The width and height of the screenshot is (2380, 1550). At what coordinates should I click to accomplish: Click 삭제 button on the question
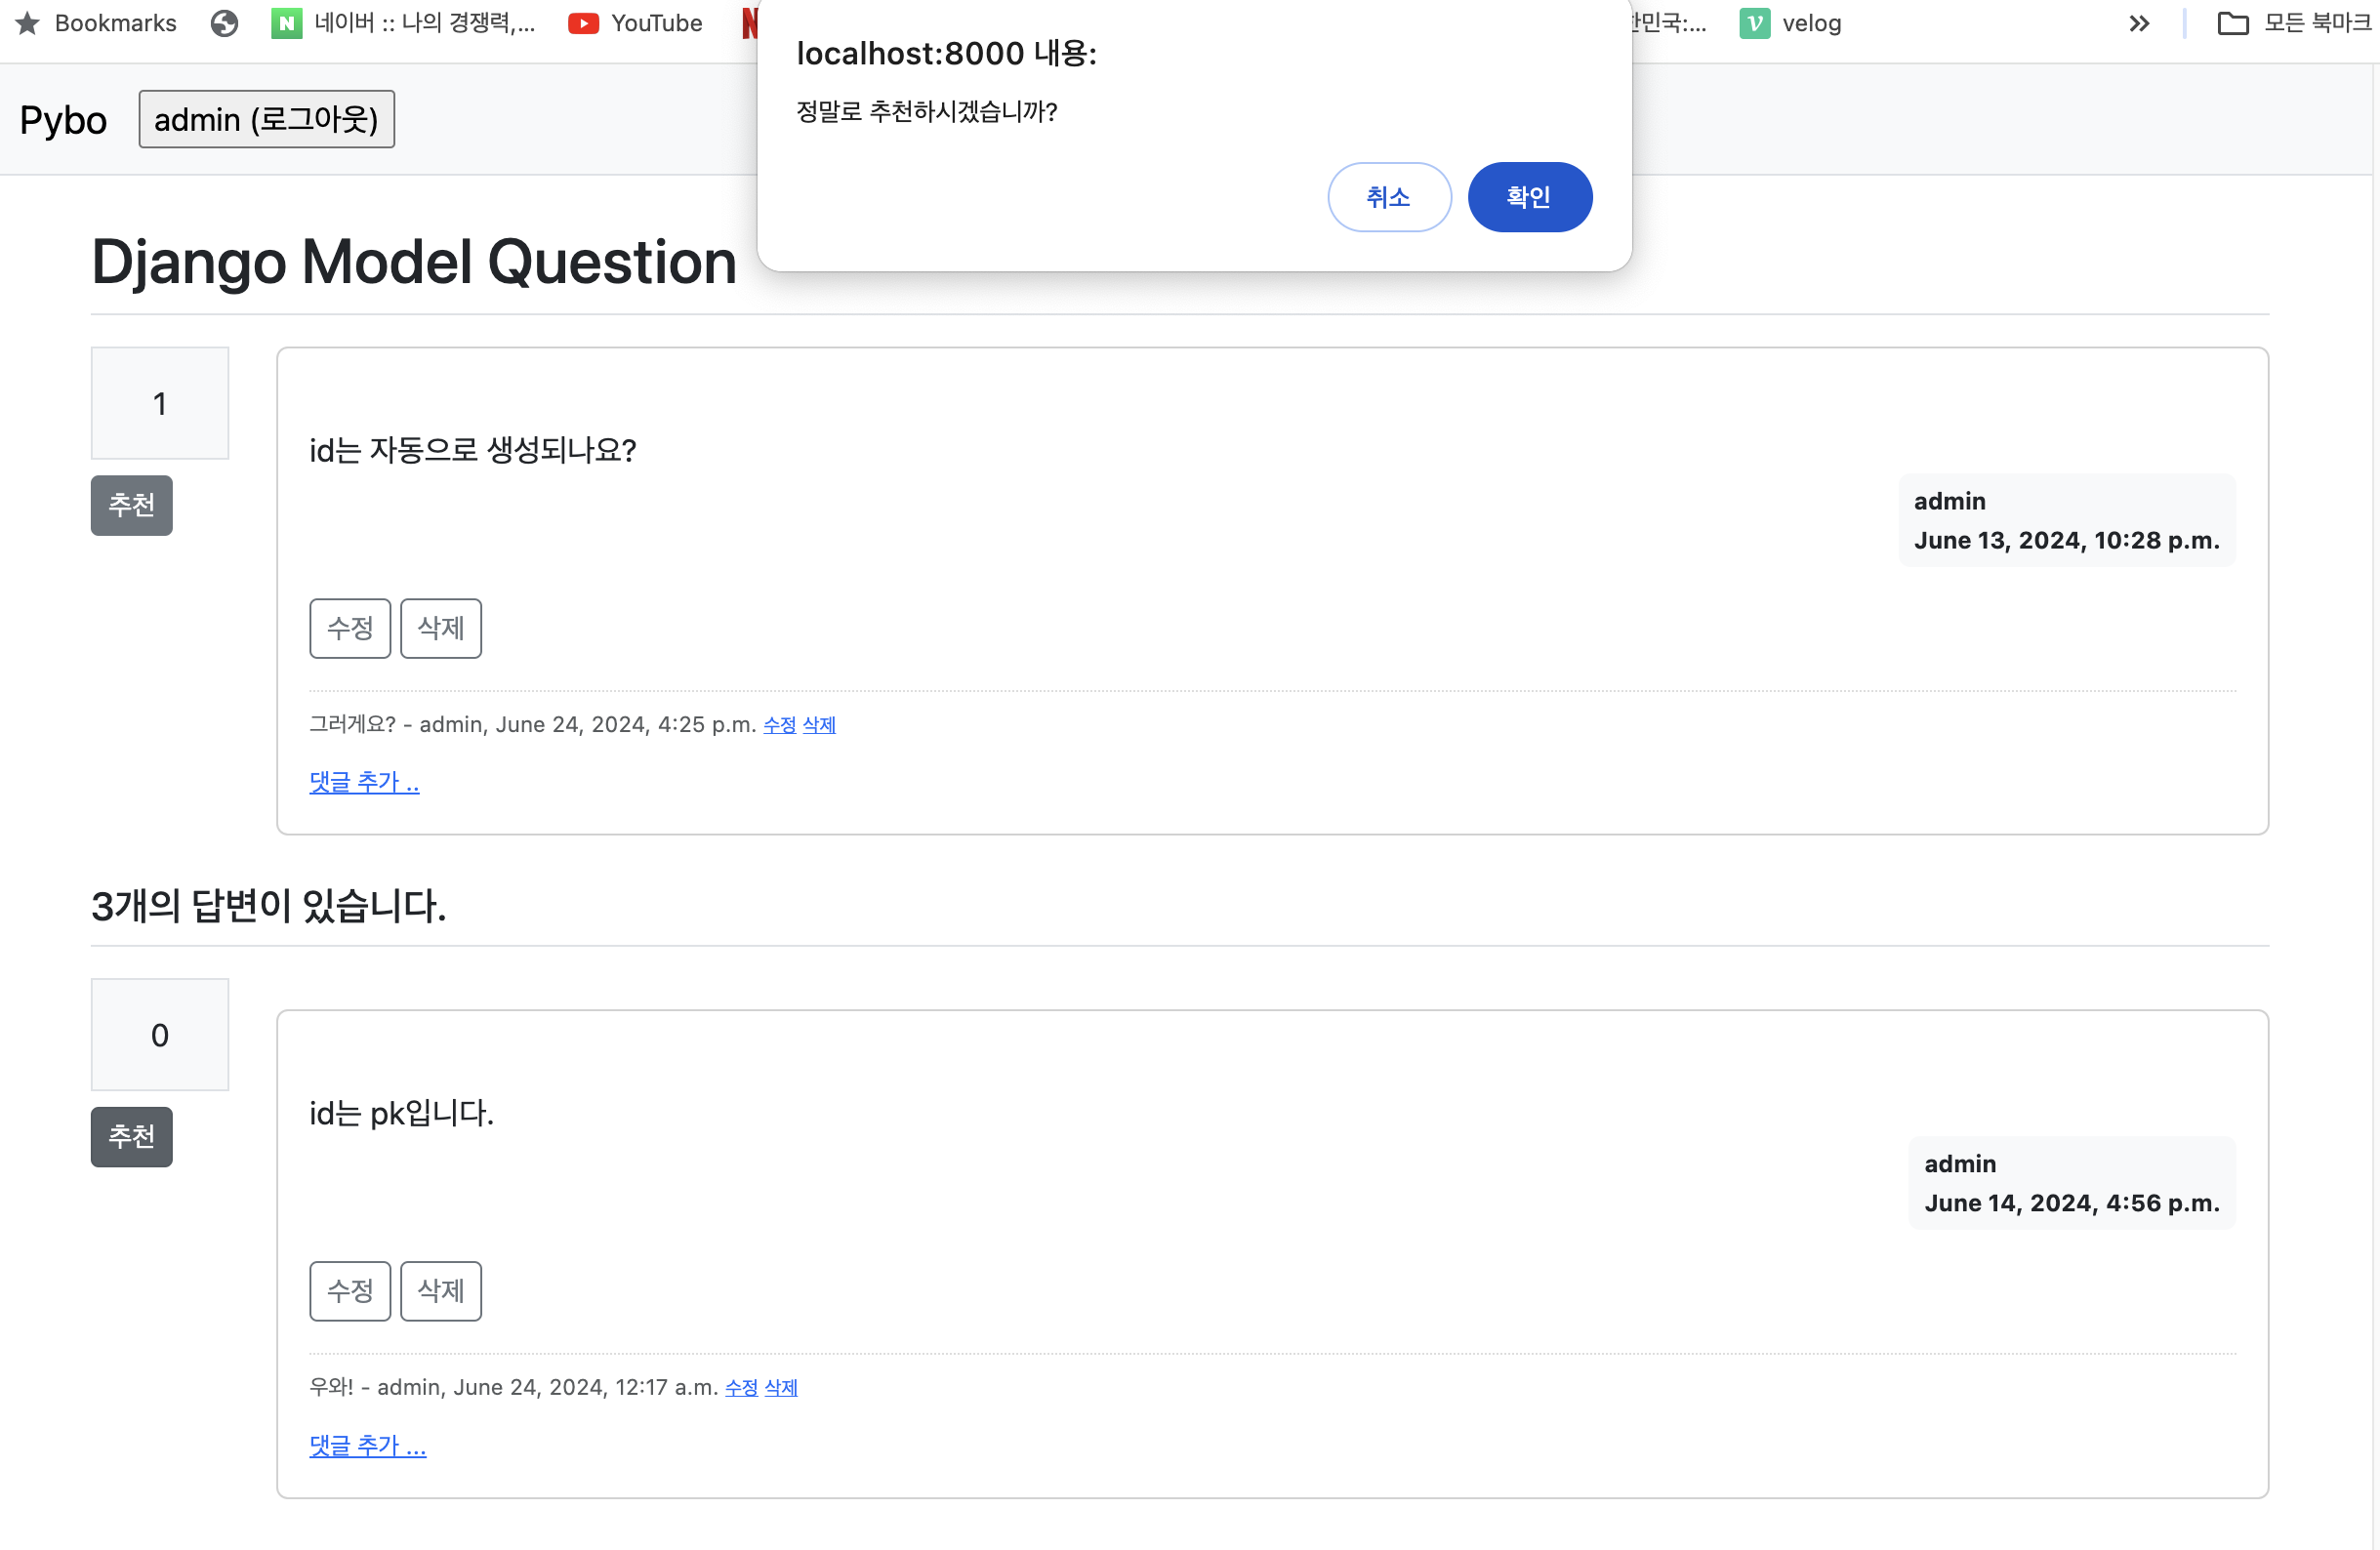pos(441,628)
